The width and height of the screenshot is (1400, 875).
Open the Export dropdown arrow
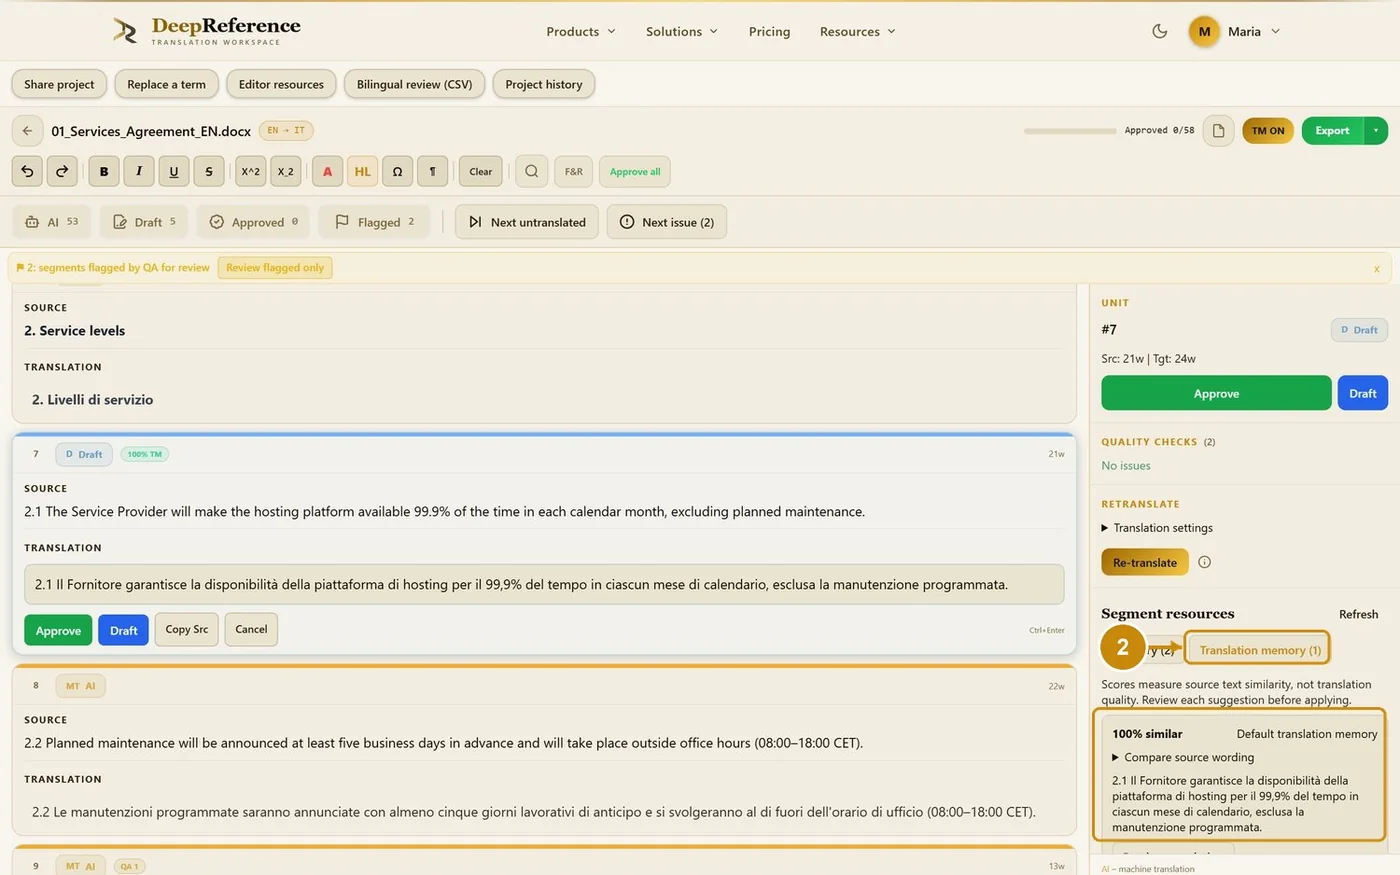[1376, 131]
